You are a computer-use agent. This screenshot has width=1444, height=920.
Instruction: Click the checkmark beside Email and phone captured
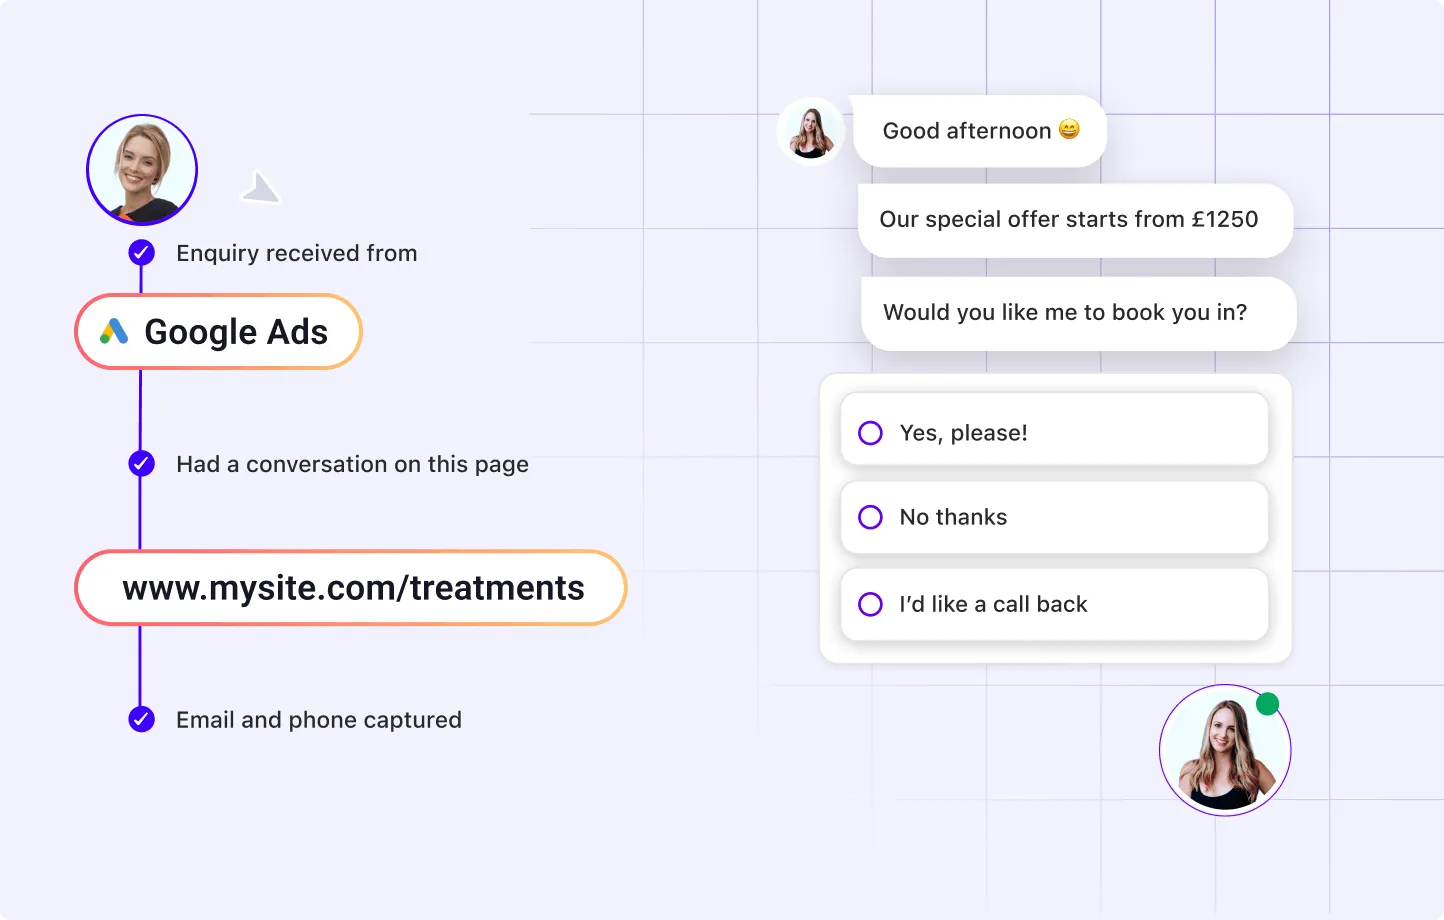142,719
